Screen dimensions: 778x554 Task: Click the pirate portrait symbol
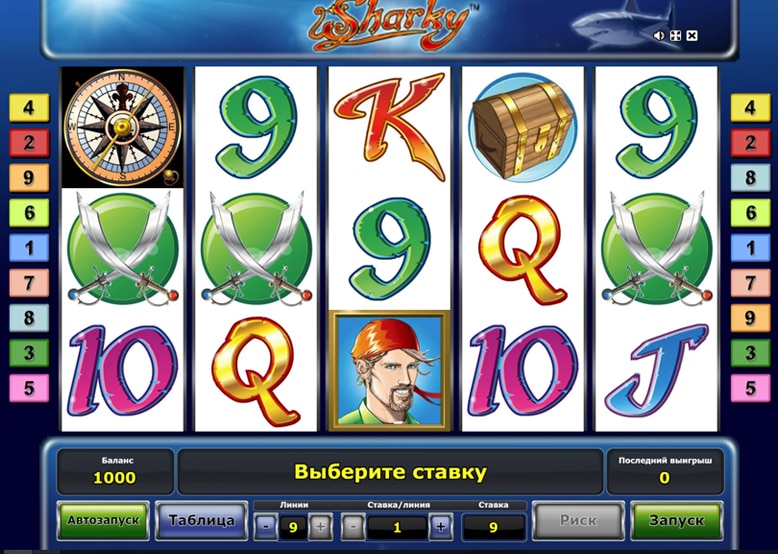click(389, 370)
